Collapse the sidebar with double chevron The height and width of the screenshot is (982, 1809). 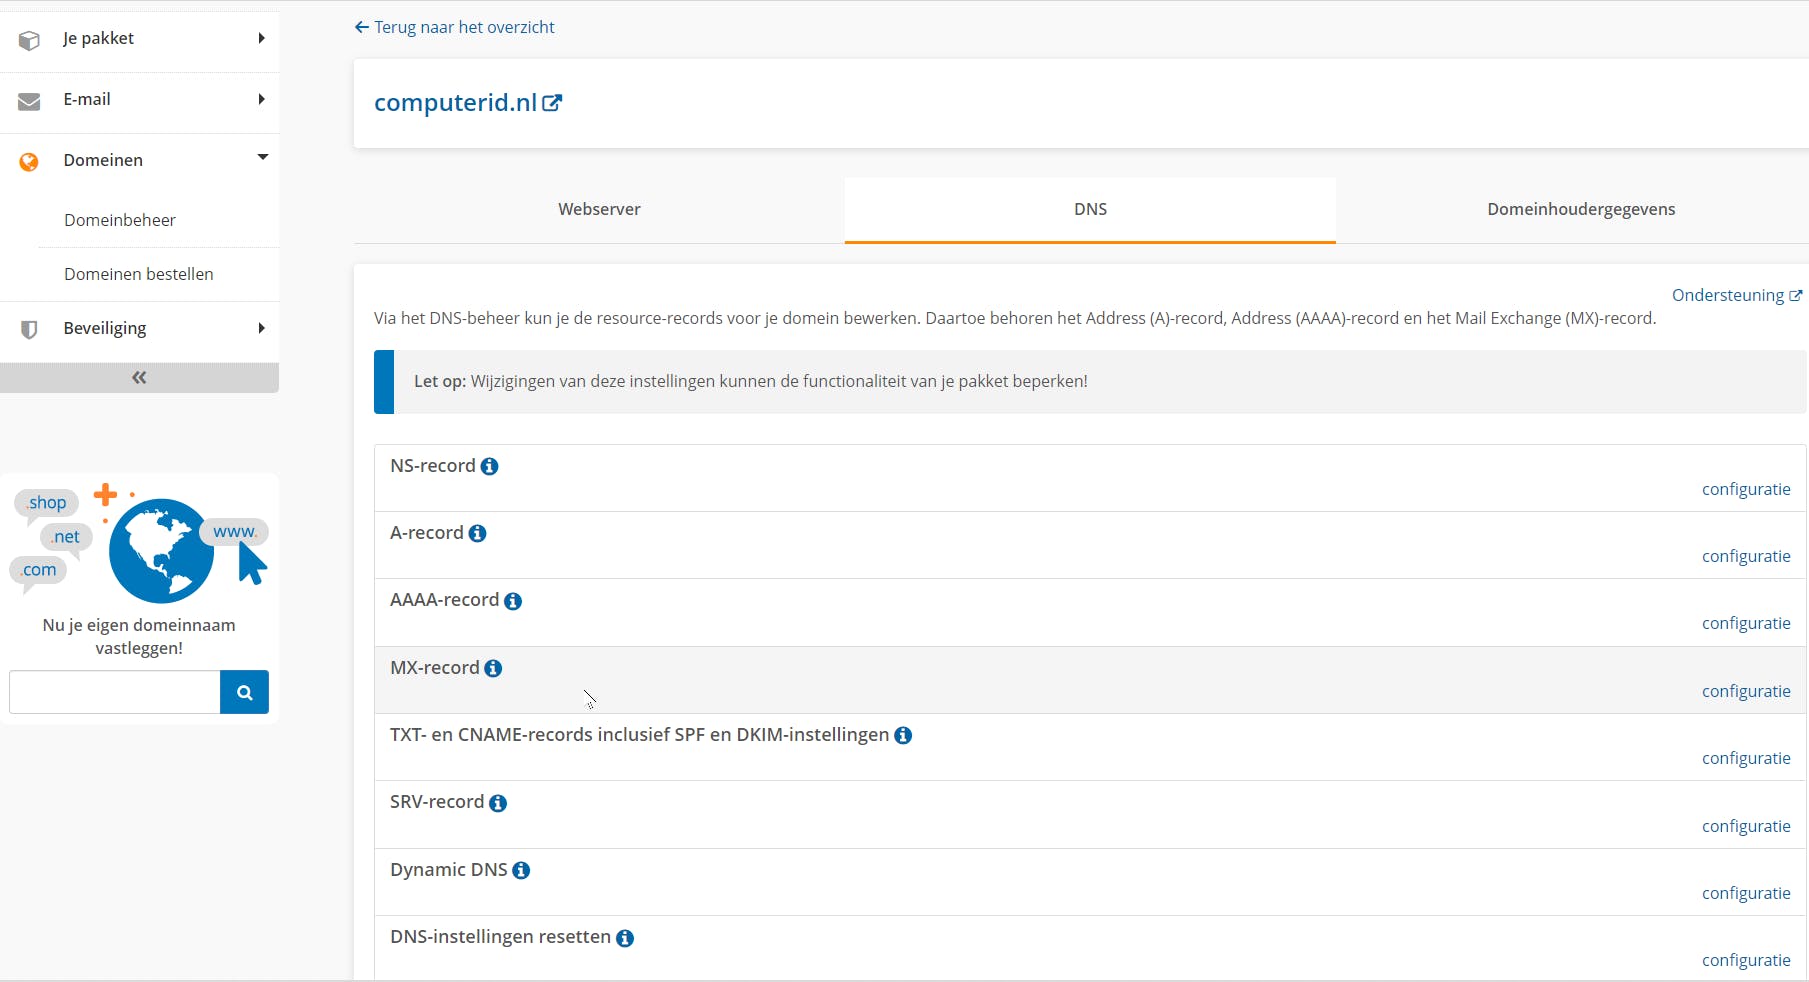[139, 378]
